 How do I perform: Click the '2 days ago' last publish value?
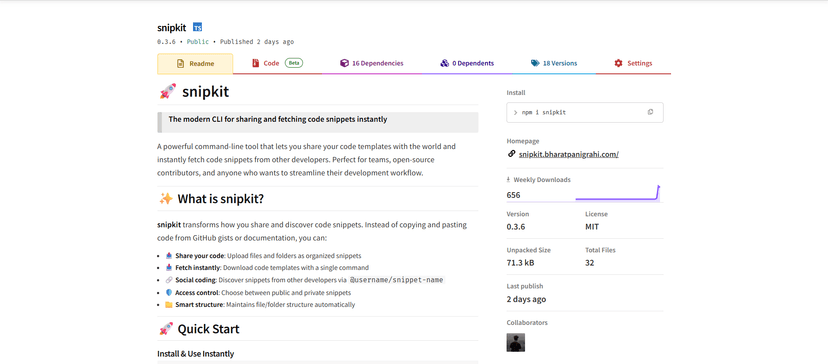(x=526, y=299)
